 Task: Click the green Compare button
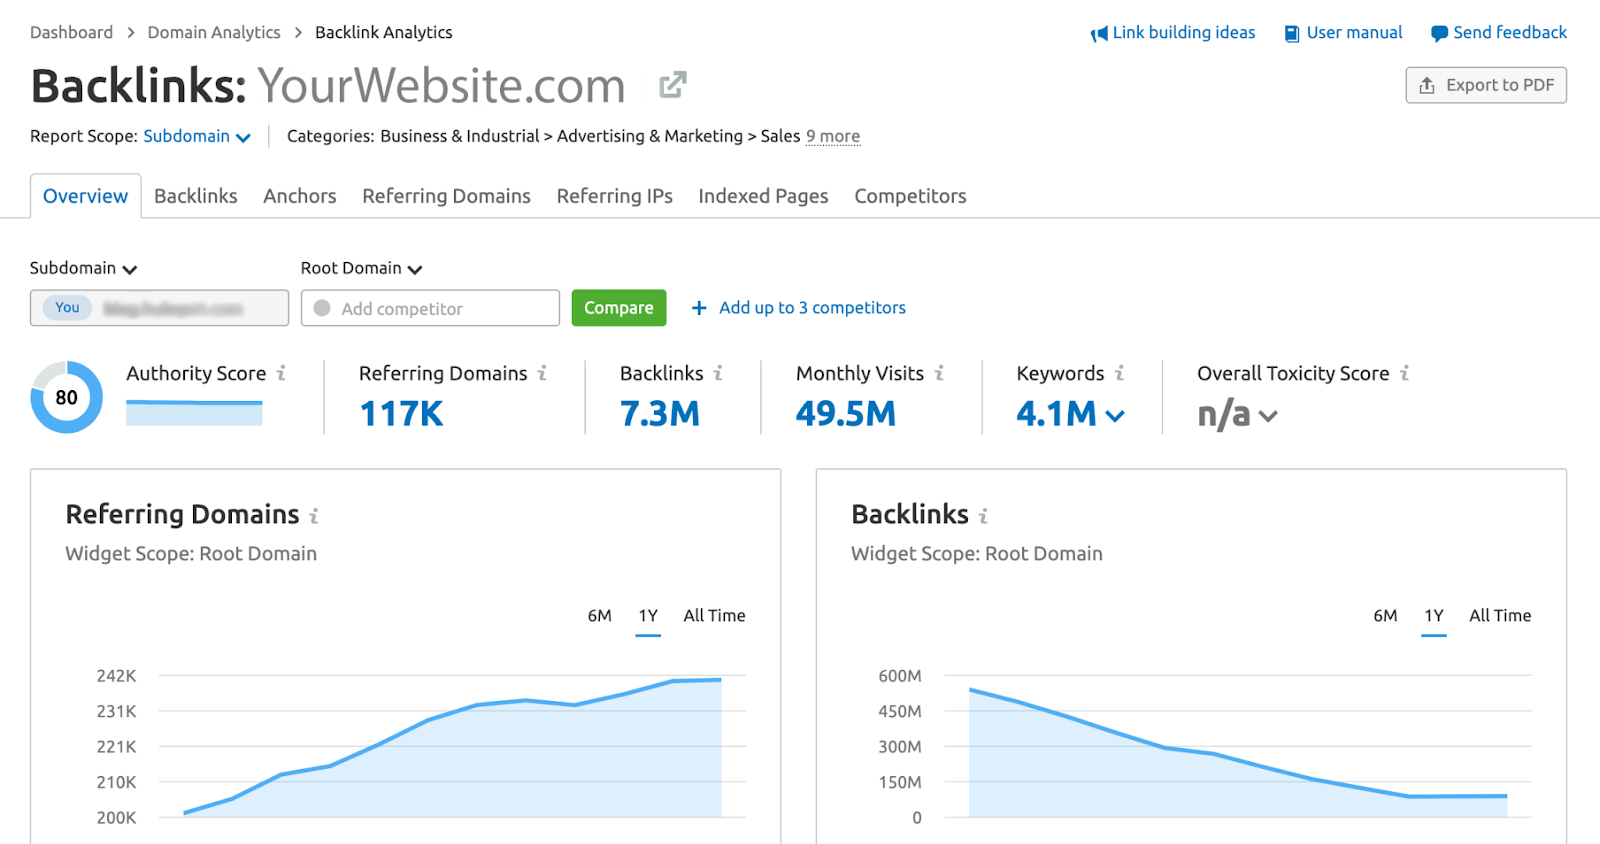[619, 308]
